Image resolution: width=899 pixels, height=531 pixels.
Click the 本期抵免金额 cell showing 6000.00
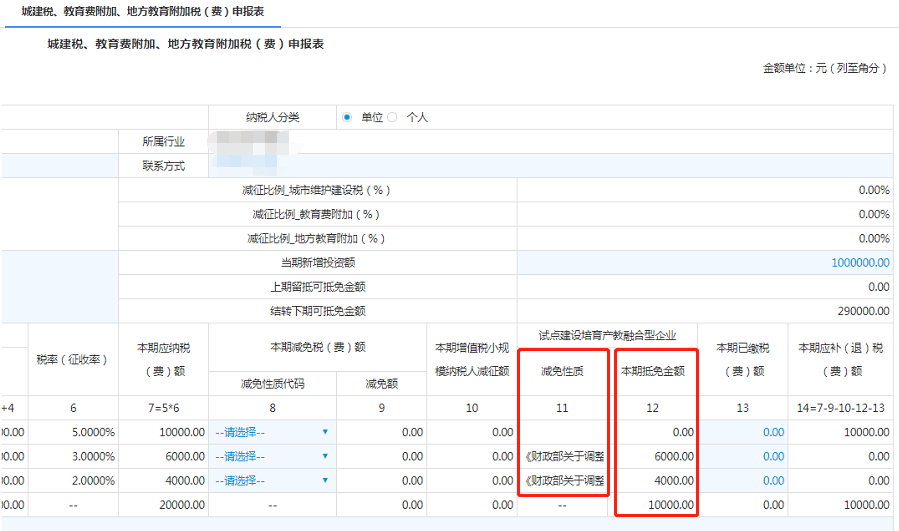[x=655, y=456]
